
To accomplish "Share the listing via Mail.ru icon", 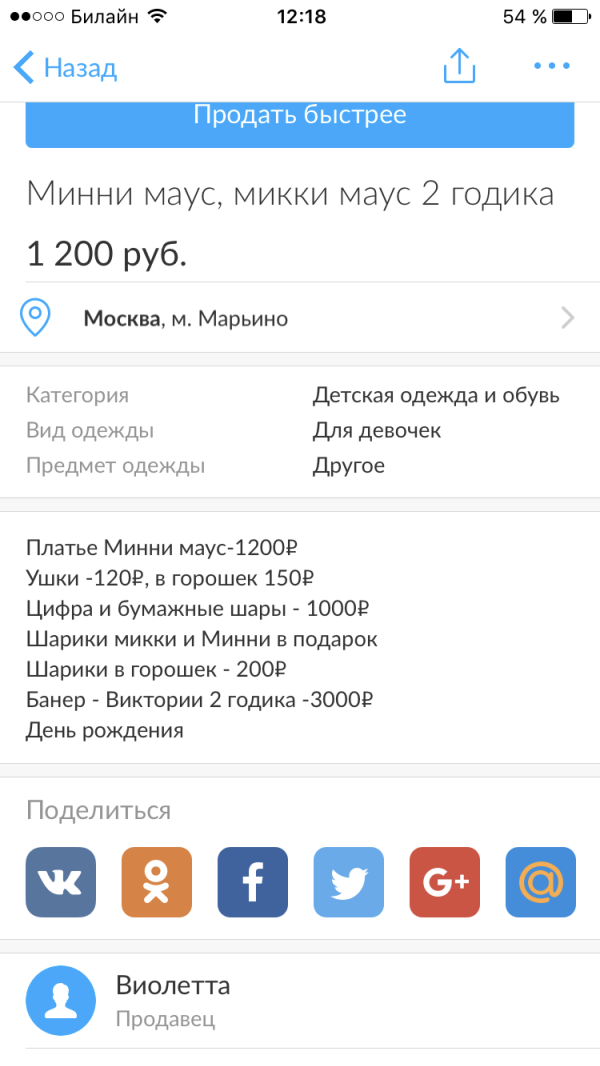I will pos(541,882).
